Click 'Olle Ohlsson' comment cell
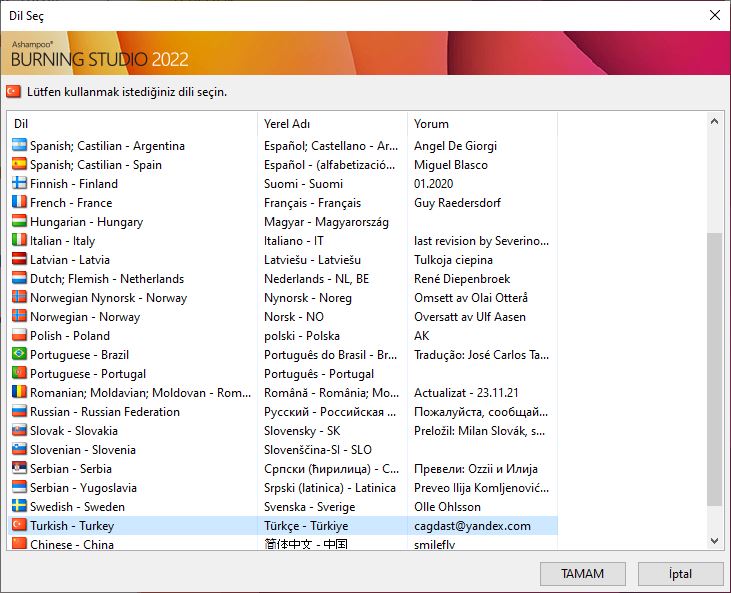 coord(447,507)
